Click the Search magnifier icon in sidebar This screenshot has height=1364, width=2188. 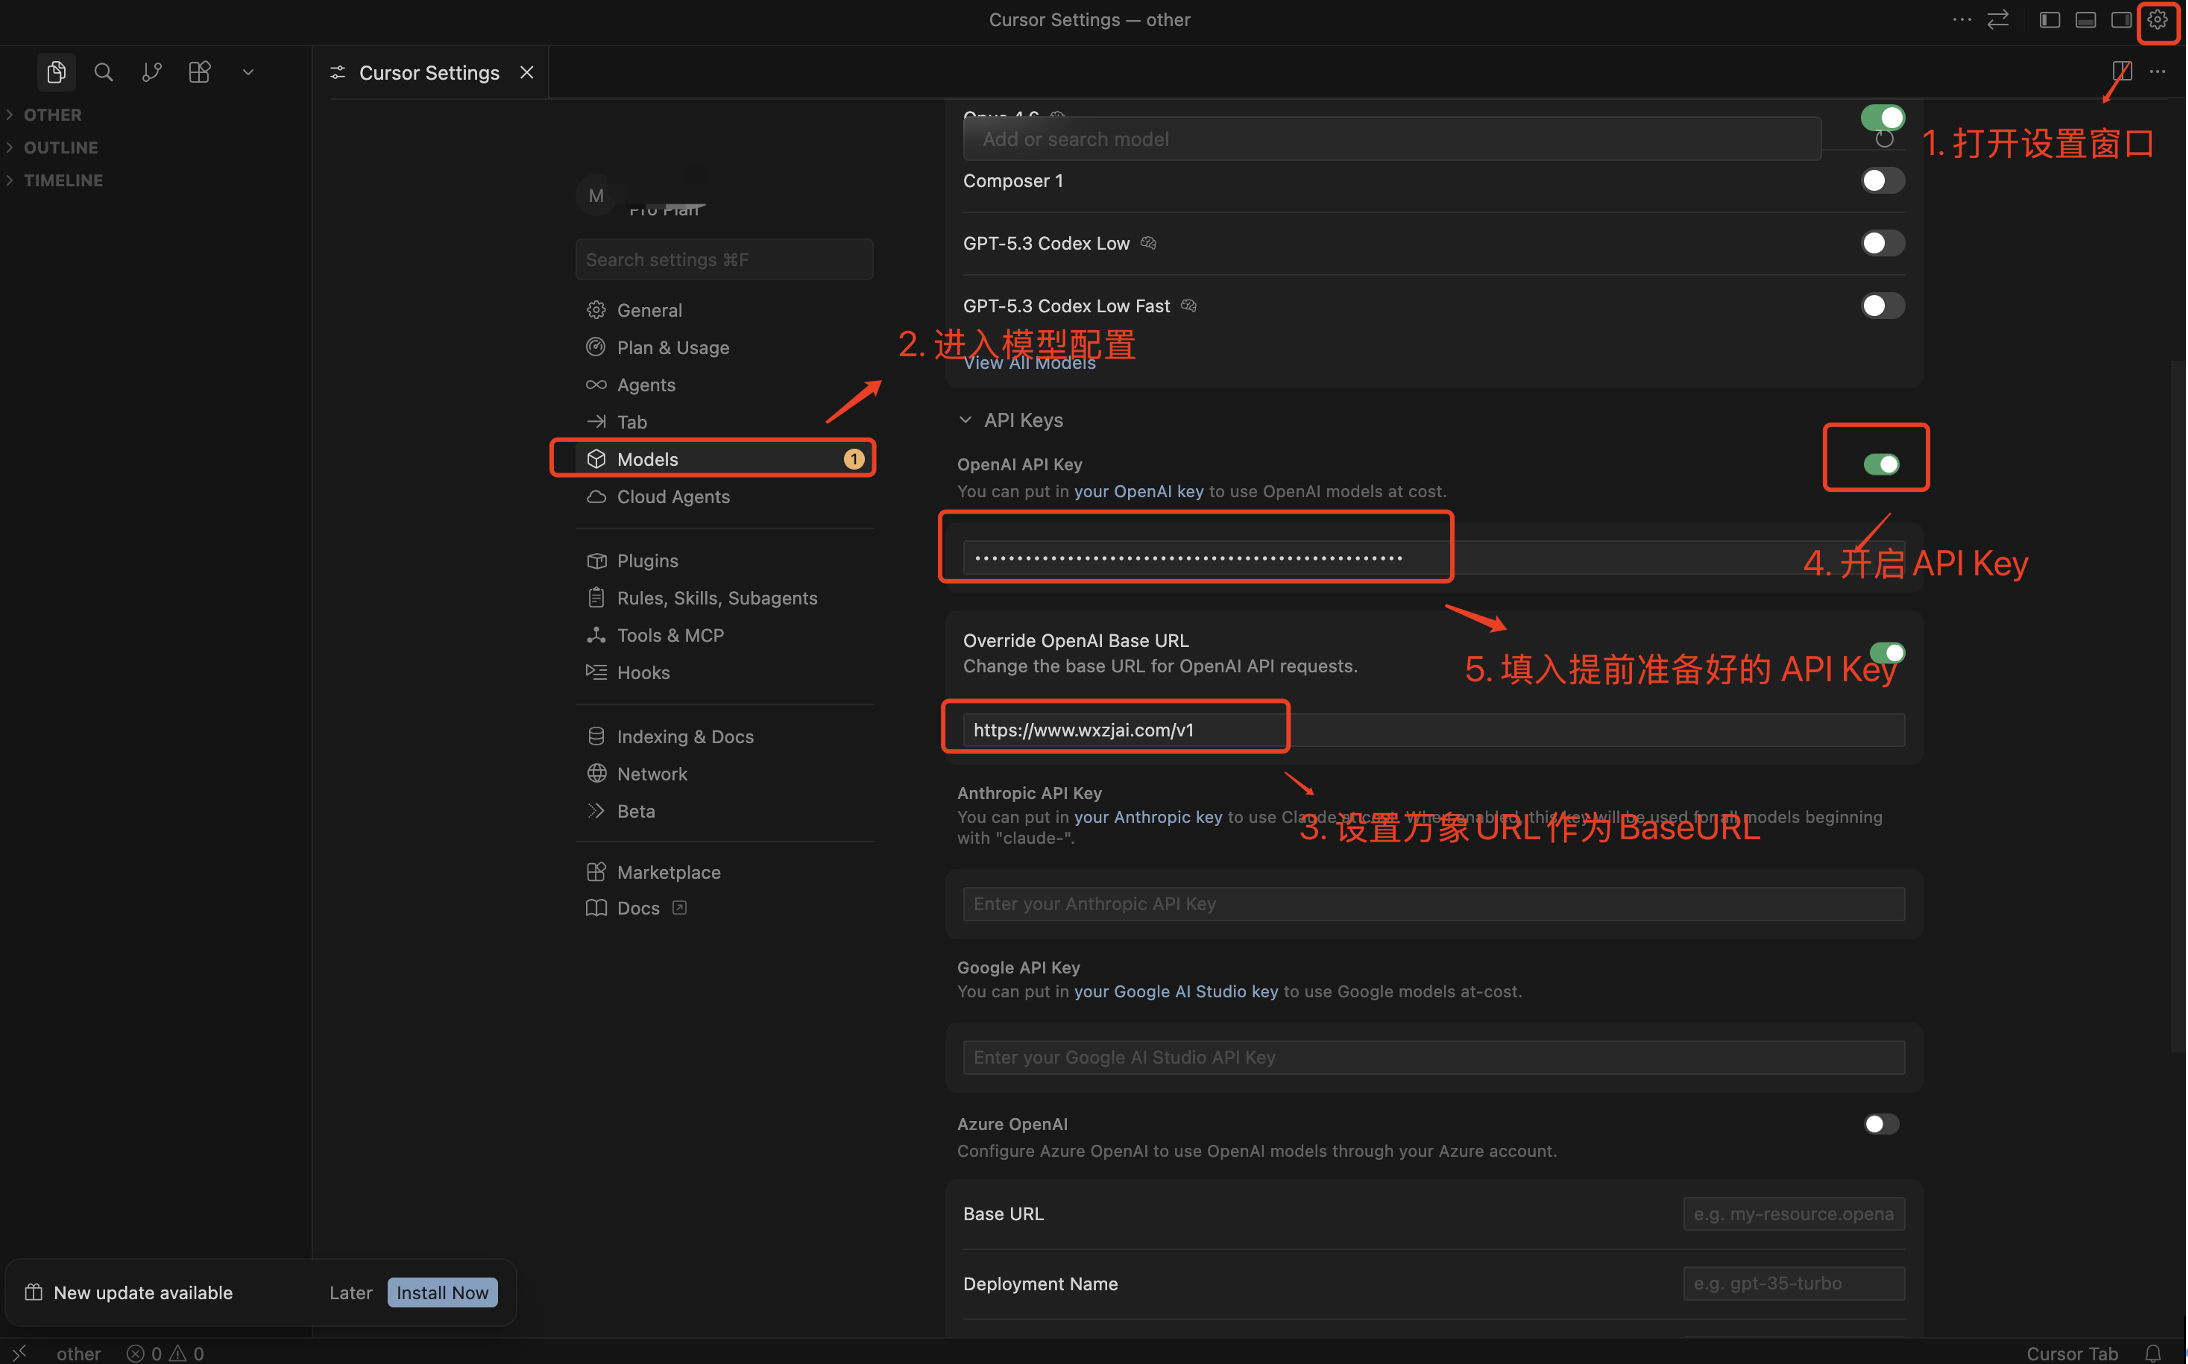pos(103,72)
